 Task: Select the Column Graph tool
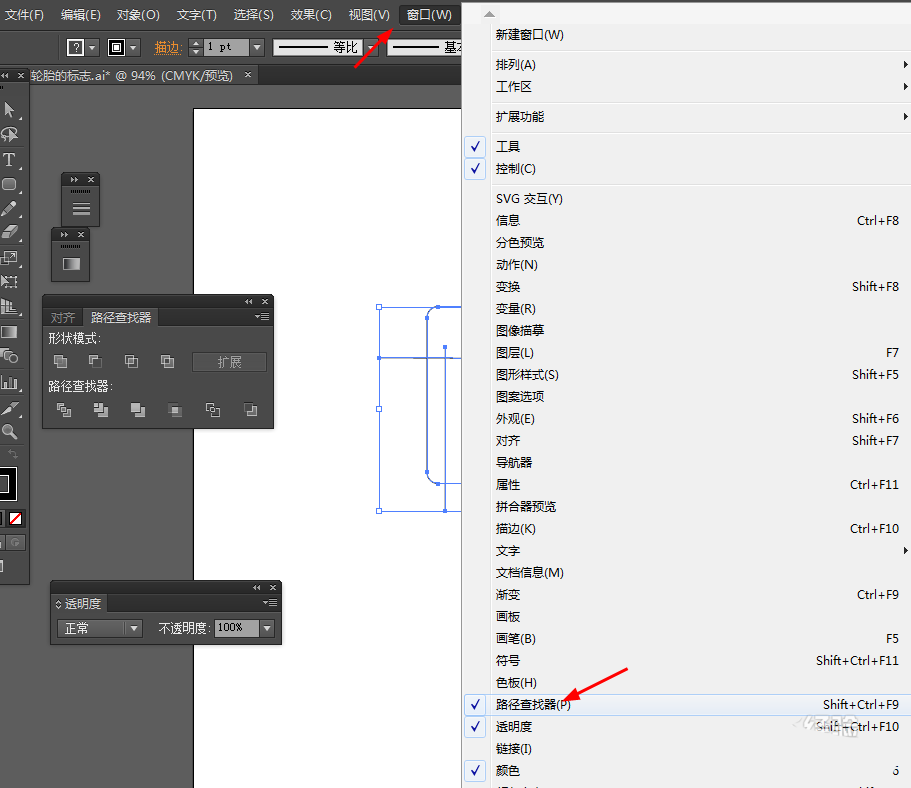[9, 382]
